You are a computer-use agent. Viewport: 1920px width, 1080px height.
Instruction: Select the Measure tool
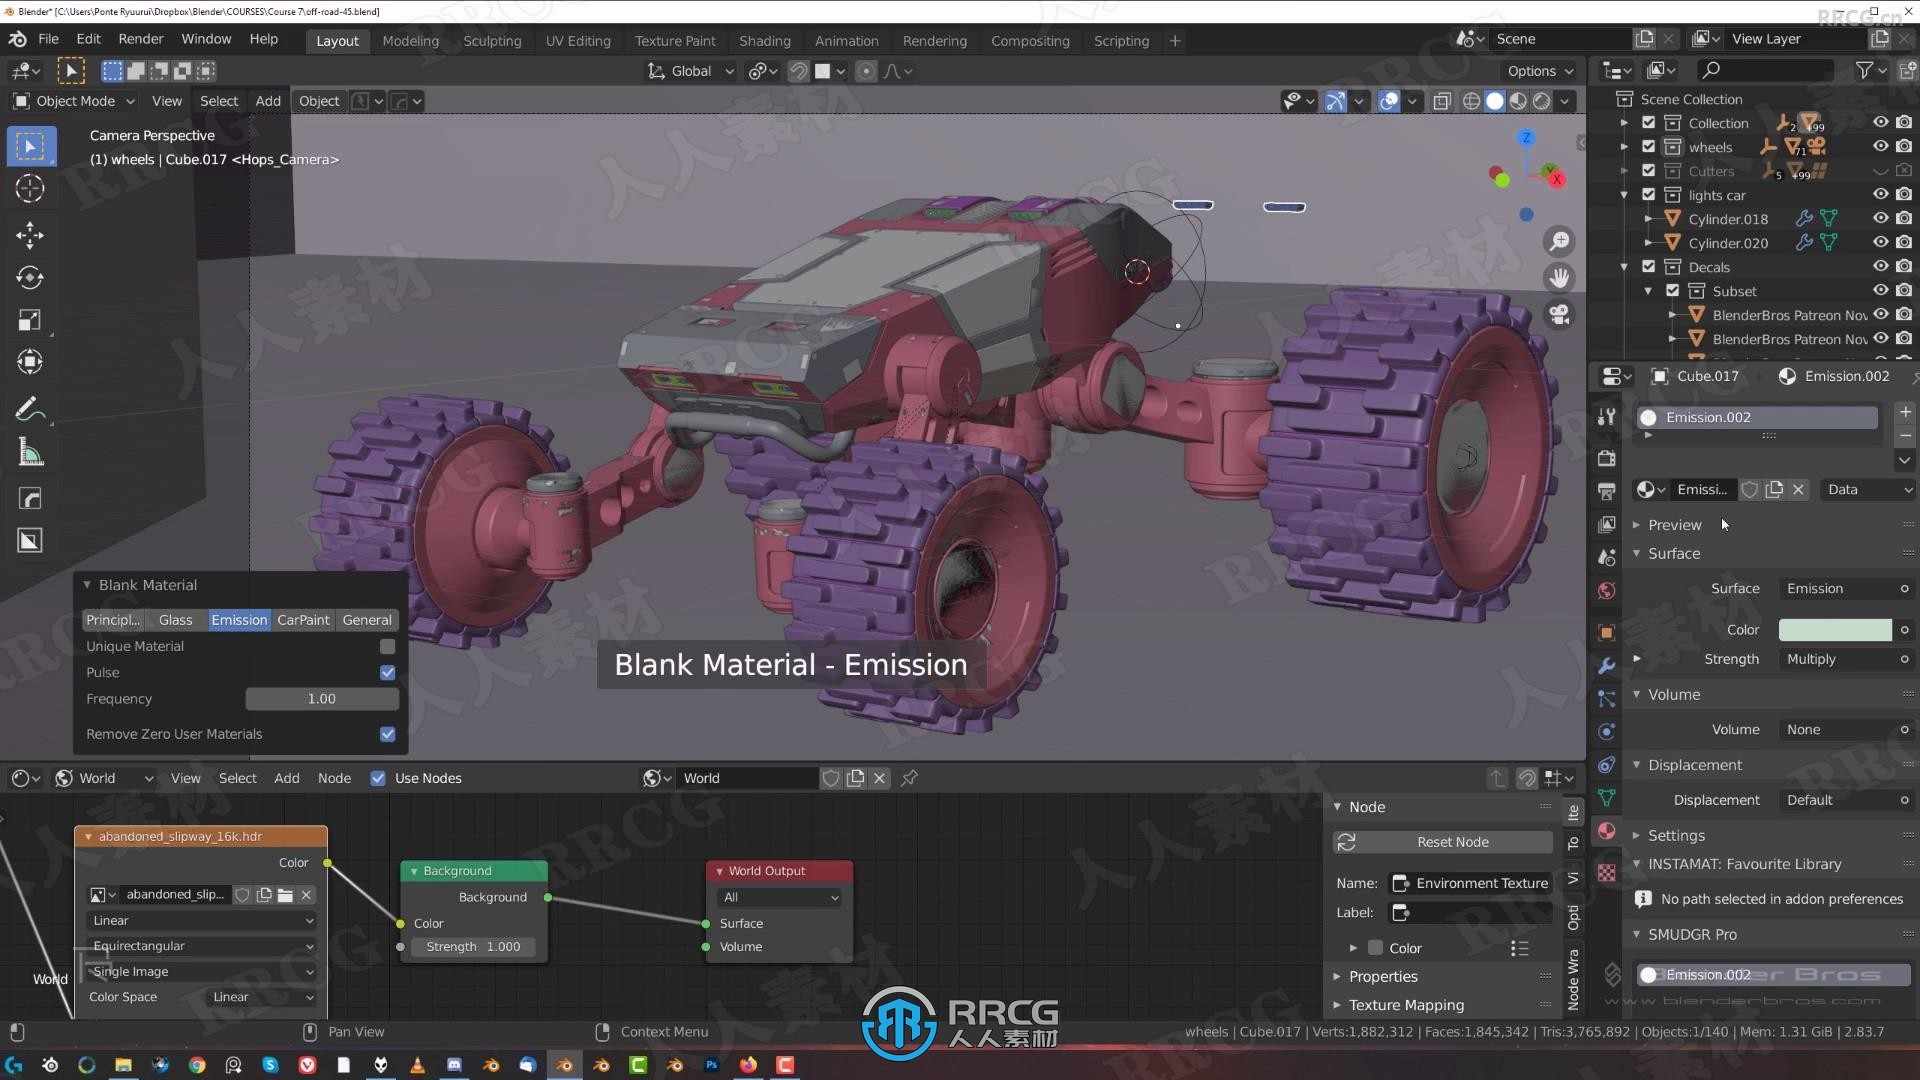(30, 453)
